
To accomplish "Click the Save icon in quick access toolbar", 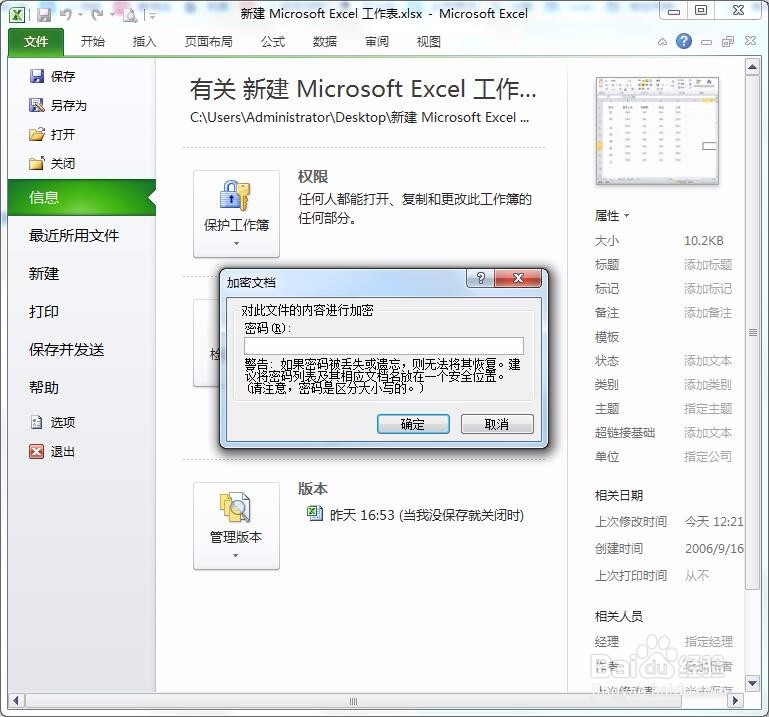I will pyautogui.click(x=44, y=15).
